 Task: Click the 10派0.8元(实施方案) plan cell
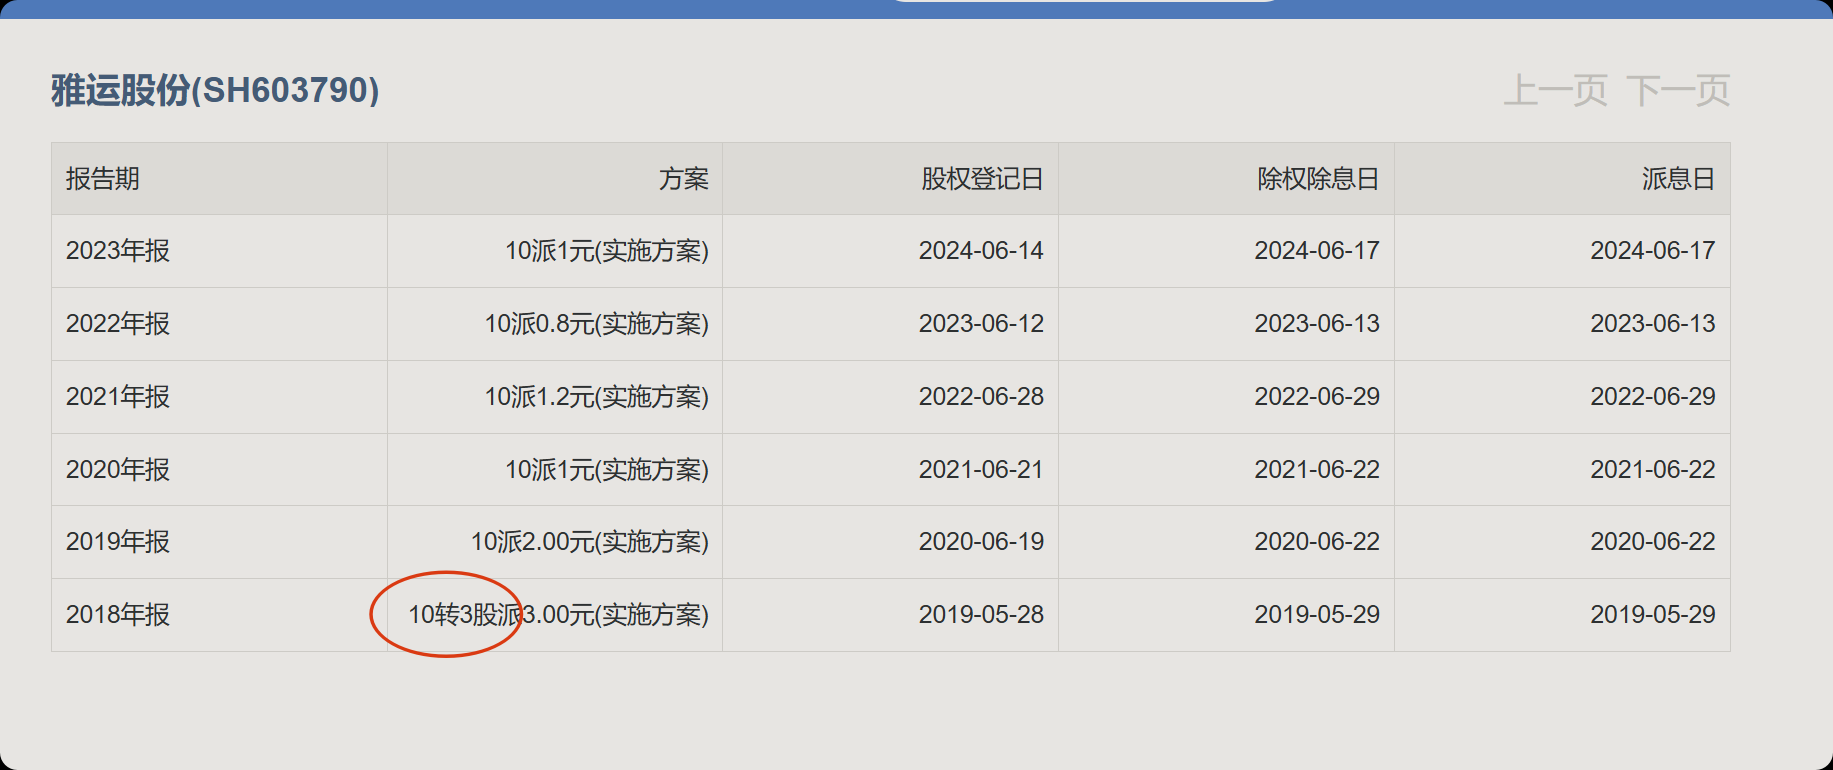coord(596,324)
